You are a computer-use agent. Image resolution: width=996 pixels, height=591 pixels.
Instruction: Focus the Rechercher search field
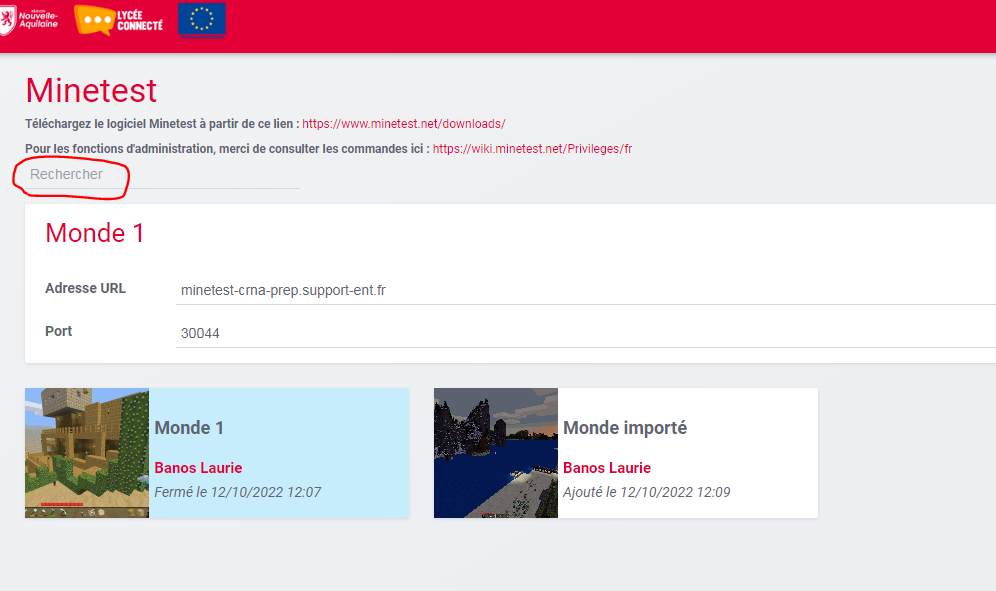[160, 174]
